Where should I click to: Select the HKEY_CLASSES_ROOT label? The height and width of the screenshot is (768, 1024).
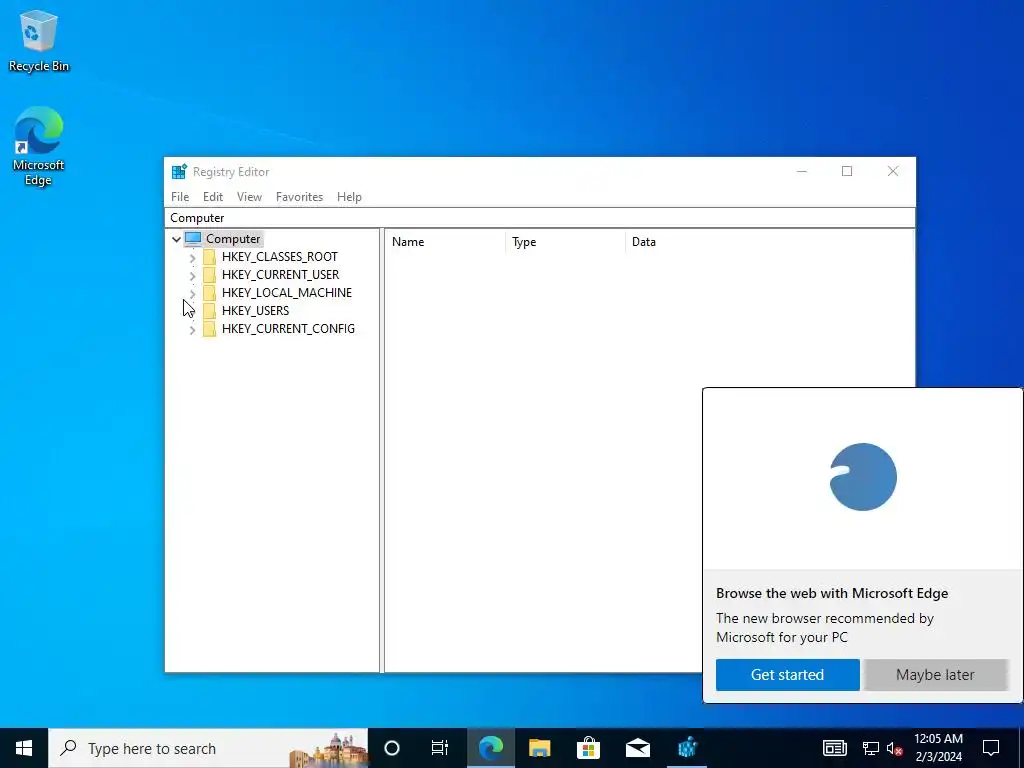pyautogui.click(x=280, y=257)
